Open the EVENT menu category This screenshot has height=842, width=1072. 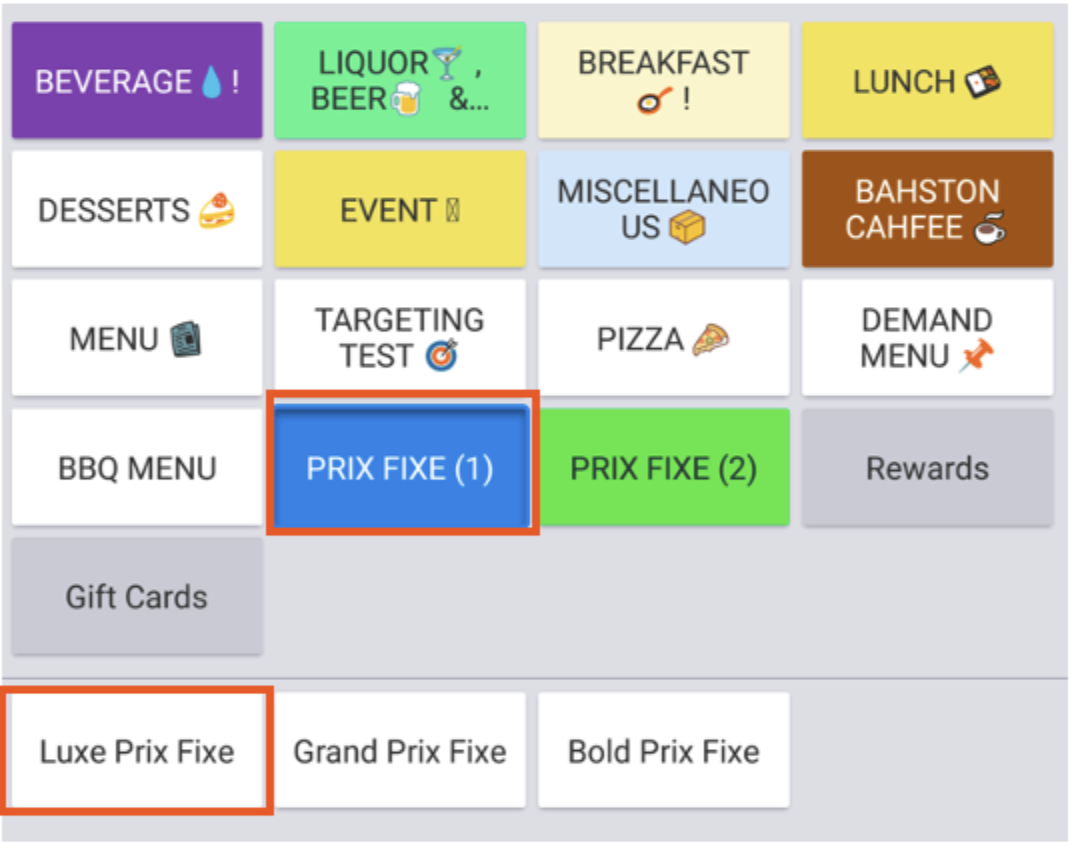click(x=400, y=210)
